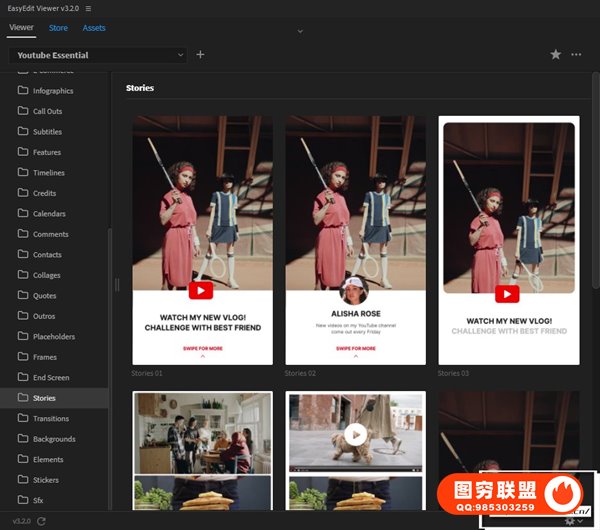Click the favorites star icon
Image resolution: width=600 pixels, height=530 pixels.
[556, 55]
